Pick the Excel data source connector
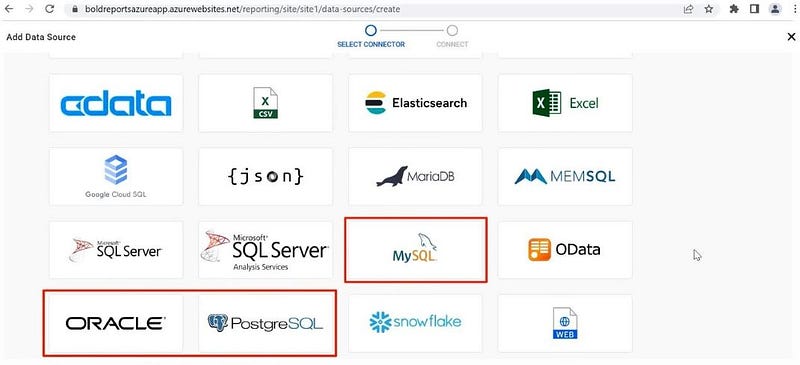The height and width of the screenshot is (365, 800). (565, 103)
